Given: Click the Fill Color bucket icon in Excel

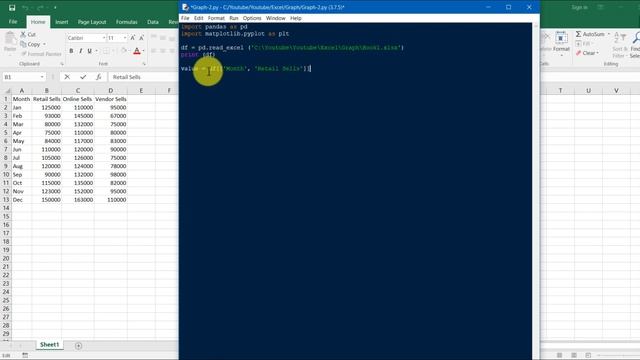Looking at the screenshot, I should coord(124,51).
